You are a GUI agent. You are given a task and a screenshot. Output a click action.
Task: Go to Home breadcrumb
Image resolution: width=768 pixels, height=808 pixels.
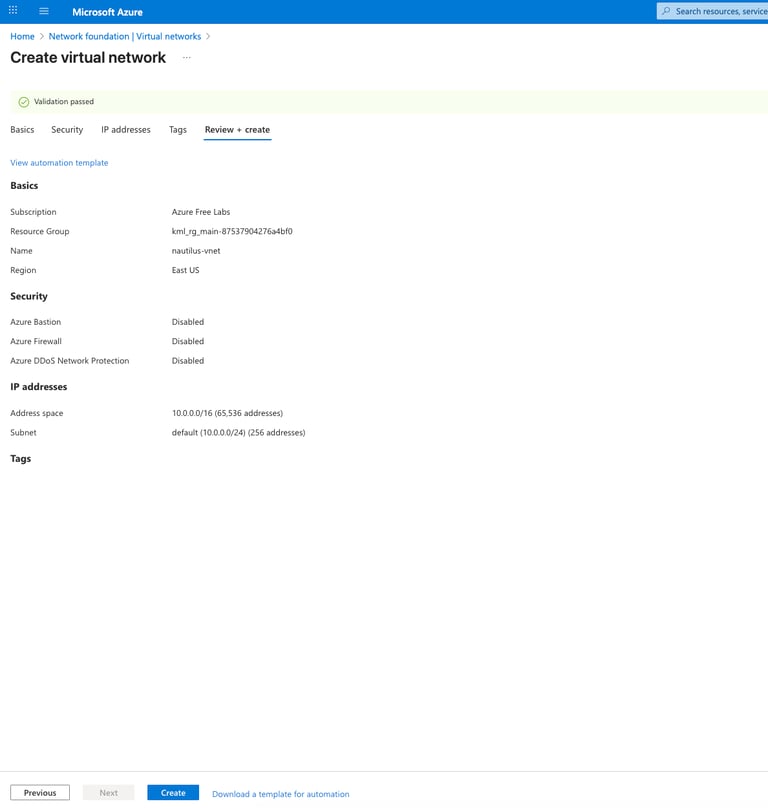pyautogui.click(x=22, y=37)
